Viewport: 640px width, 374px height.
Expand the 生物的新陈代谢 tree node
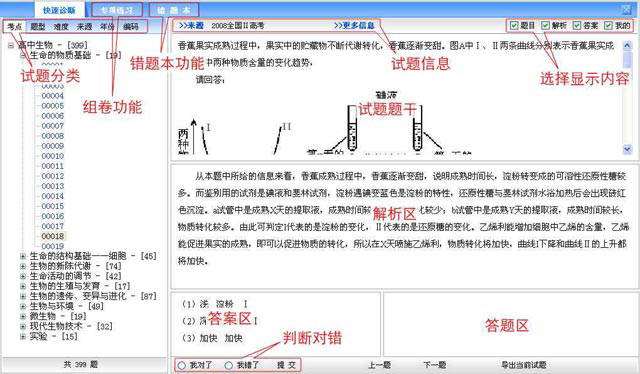pos(23,266)
